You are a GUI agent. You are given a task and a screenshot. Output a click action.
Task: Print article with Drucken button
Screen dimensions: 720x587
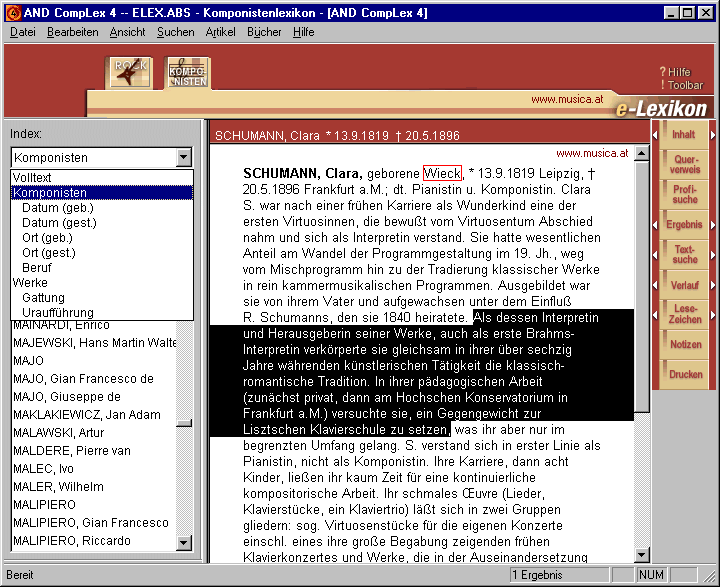point(685,374)
